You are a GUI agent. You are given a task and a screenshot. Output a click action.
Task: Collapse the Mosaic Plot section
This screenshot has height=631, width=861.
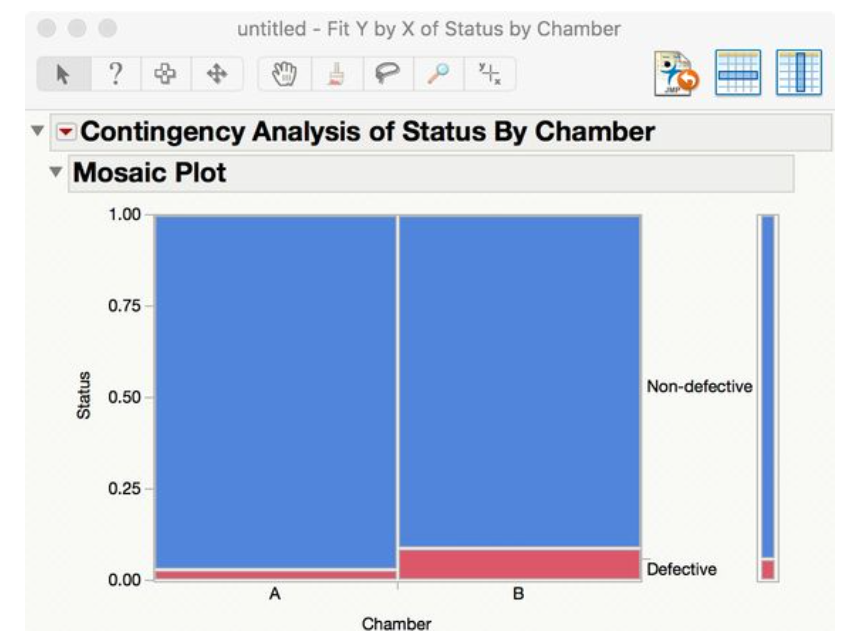pyautogui.click(x=55, y=173)
